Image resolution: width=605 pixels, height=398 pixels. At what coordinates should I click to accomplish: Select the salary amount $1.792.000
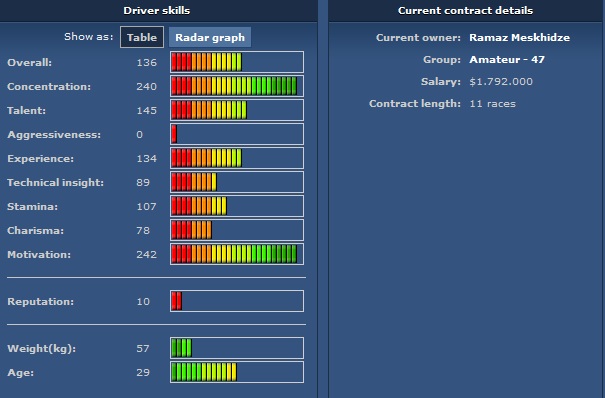point(501,81)
